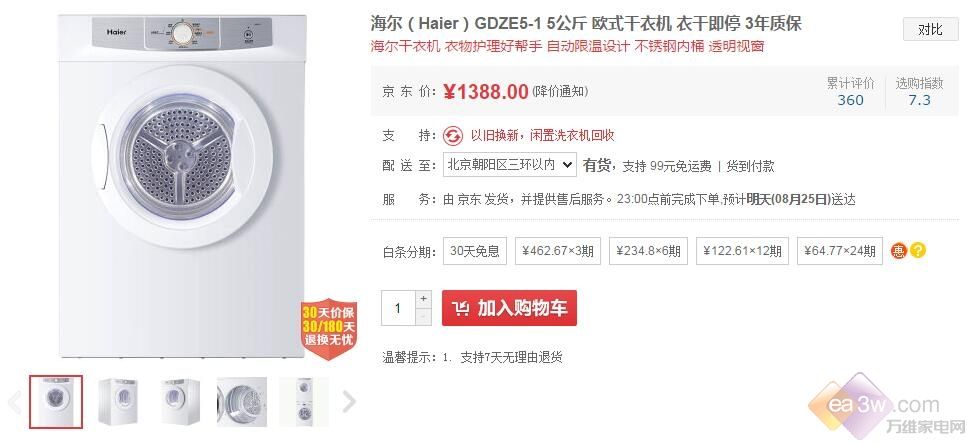Screen dimensions: 967x445
Task: Select the drum interior close-up thumbnail
Action: click(x=242, y=402)
